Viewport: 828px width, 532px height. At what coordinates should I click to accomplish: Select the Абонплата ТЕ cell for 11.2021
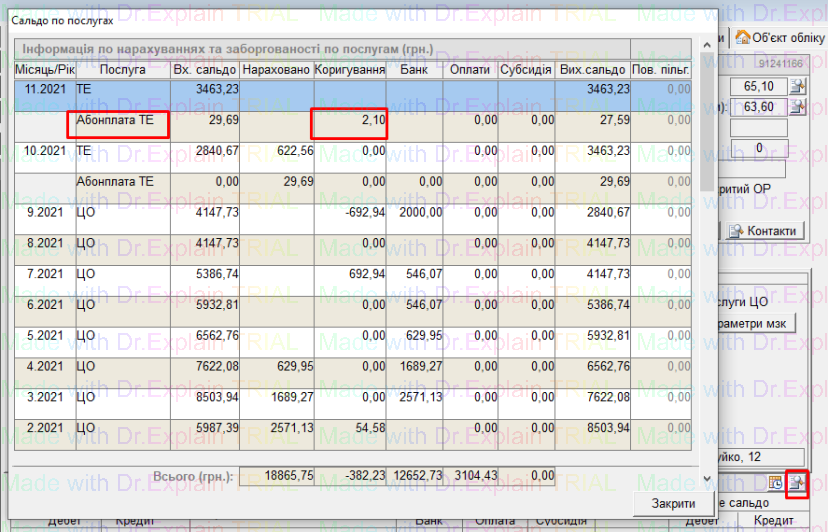tap(118, 121)
